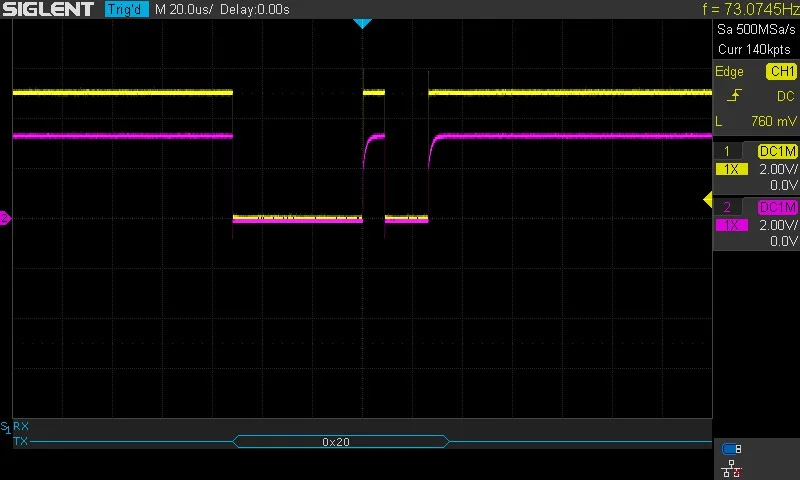Select the Delay:0.00s readout
The width and height of the screenshot is (800, 480).
255,9
